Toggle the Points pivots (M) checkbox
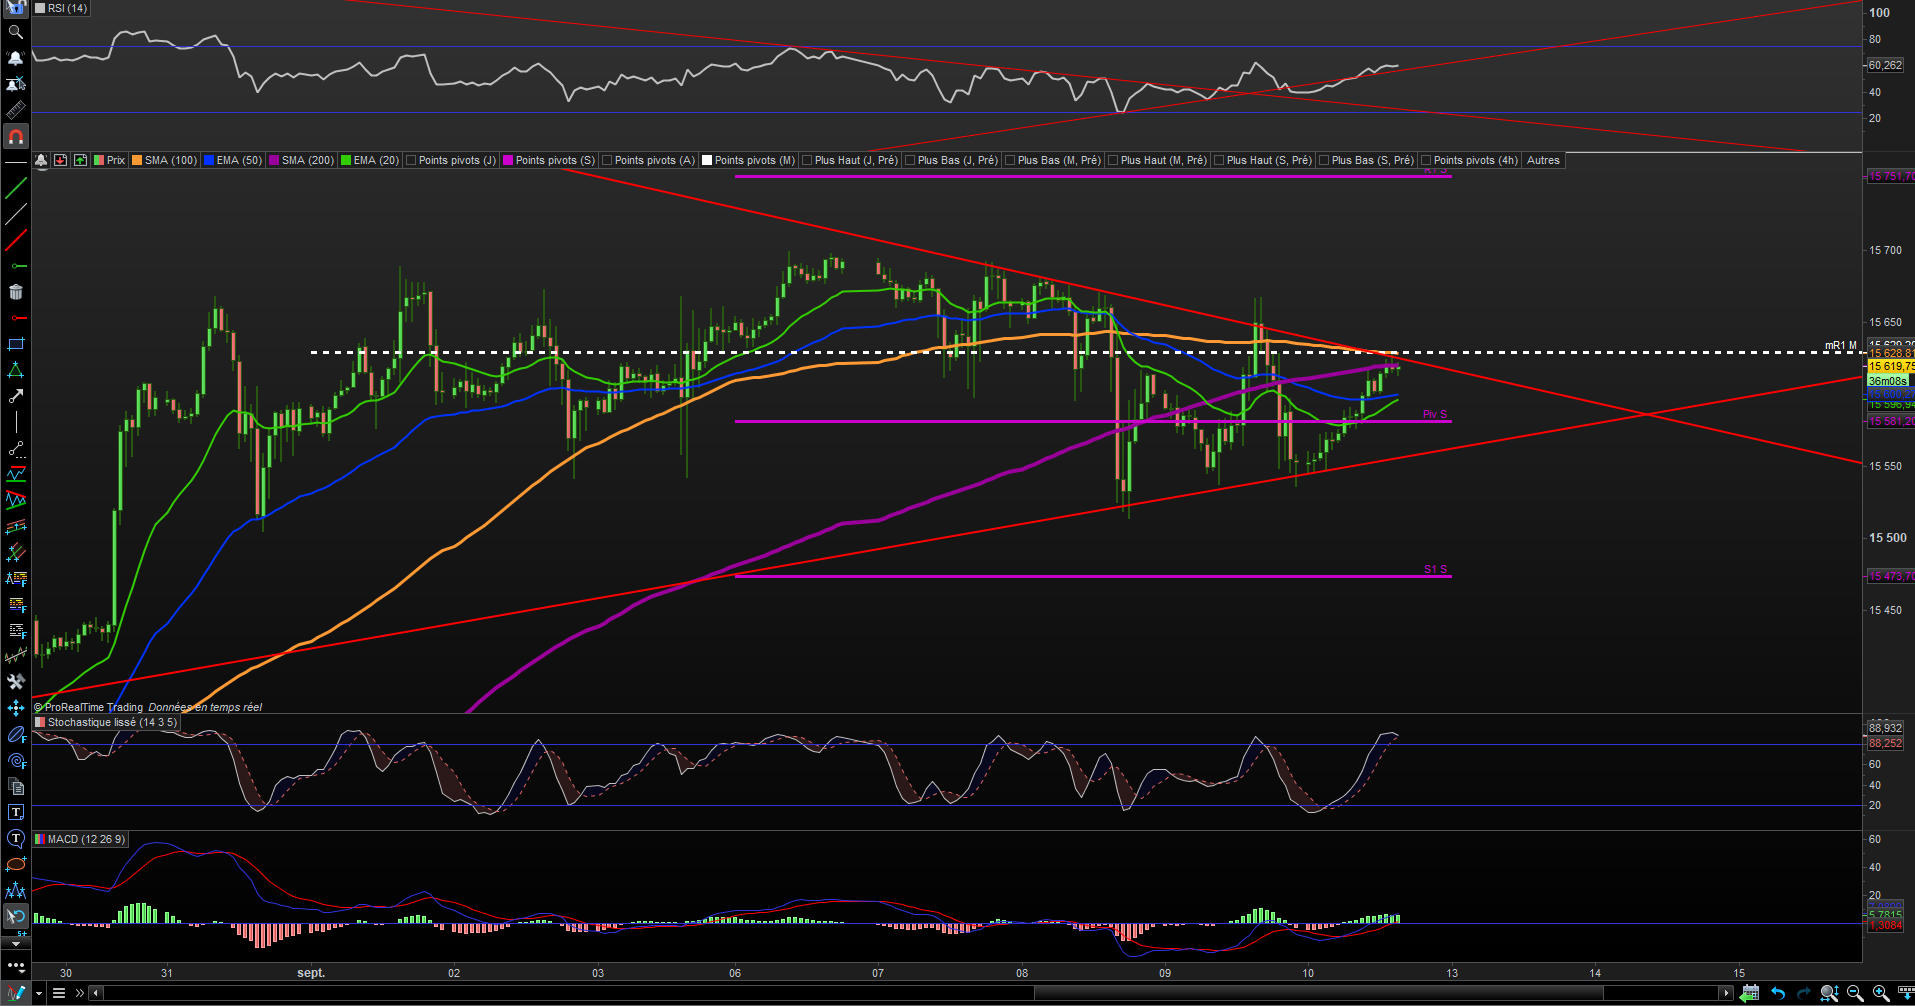 click(x=707, y=160)
